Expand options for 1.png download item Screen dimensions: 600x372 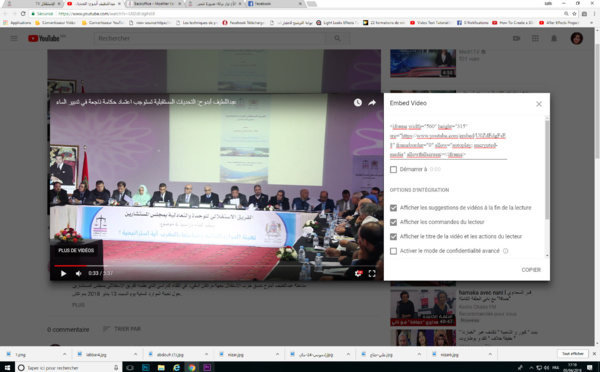click(x=64, y=354)
